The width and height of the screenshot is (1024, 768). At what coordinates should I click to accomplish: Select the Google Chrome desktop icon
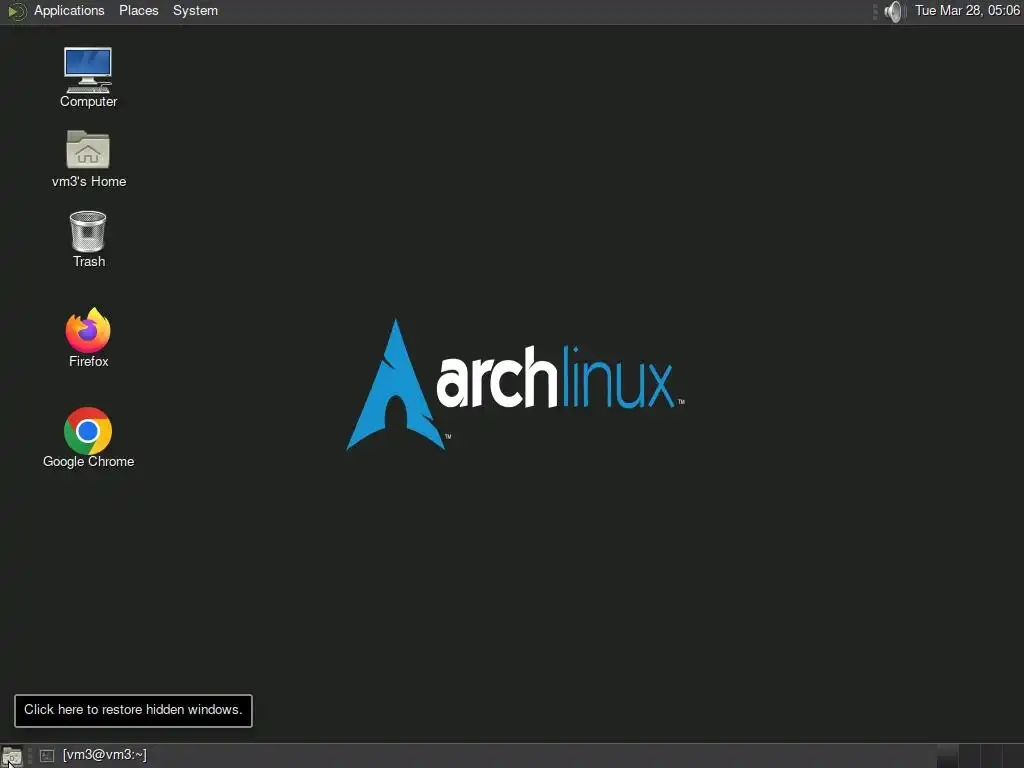tap(88, 438)
